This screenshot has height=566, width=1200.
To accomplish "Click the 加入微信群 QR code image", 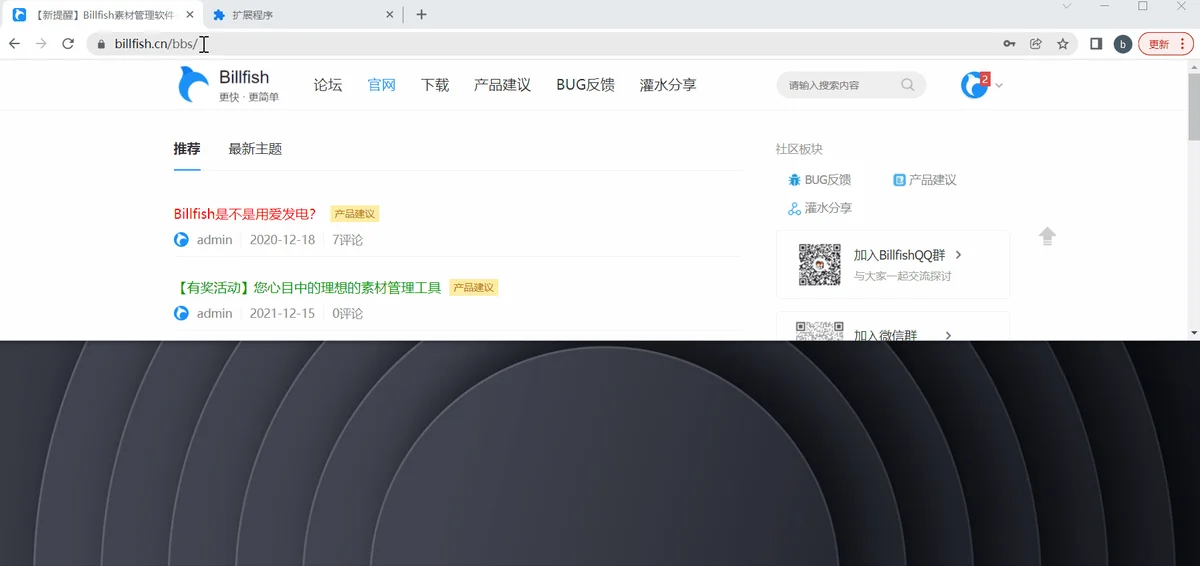I will [x=819, y=330].
